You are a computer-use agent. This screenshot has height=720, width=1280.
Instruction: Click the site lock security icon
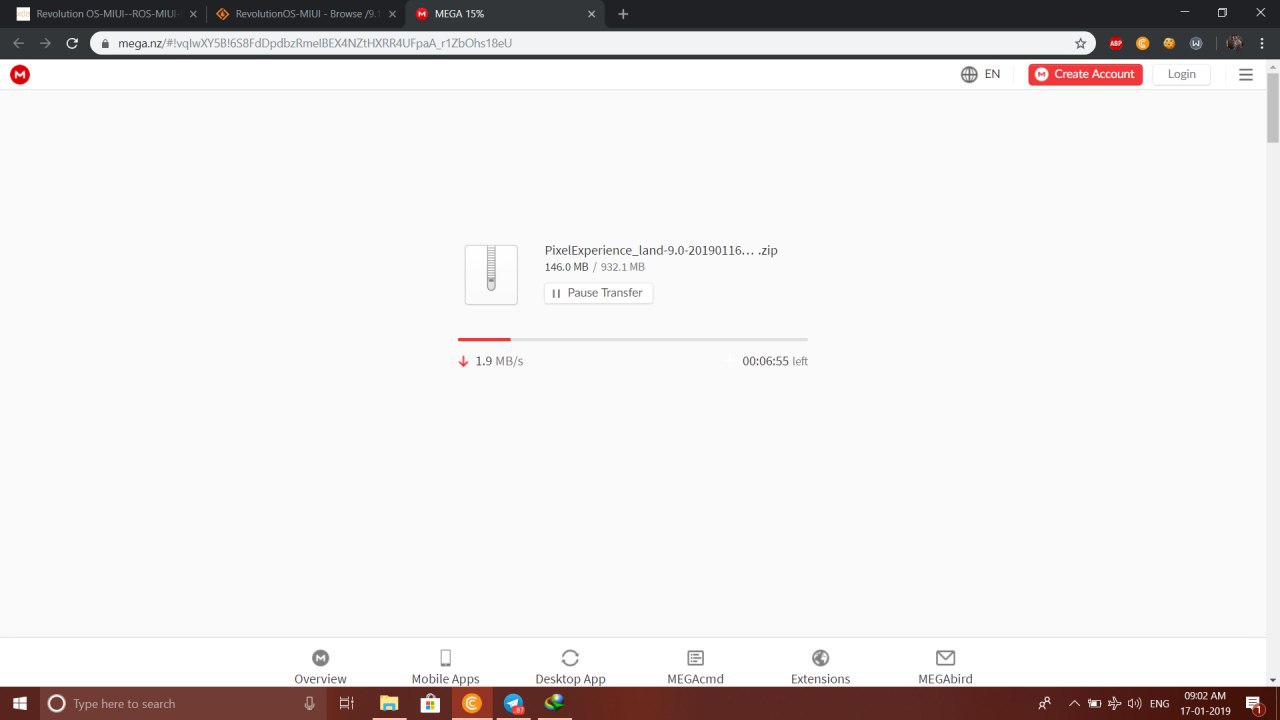(105, 43)
